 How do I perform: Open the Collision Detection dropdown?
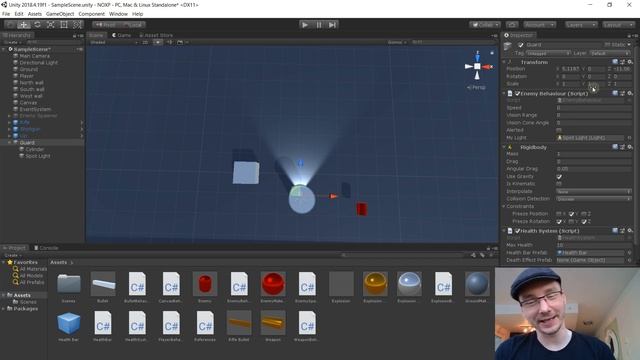click(x=594, y=199)
